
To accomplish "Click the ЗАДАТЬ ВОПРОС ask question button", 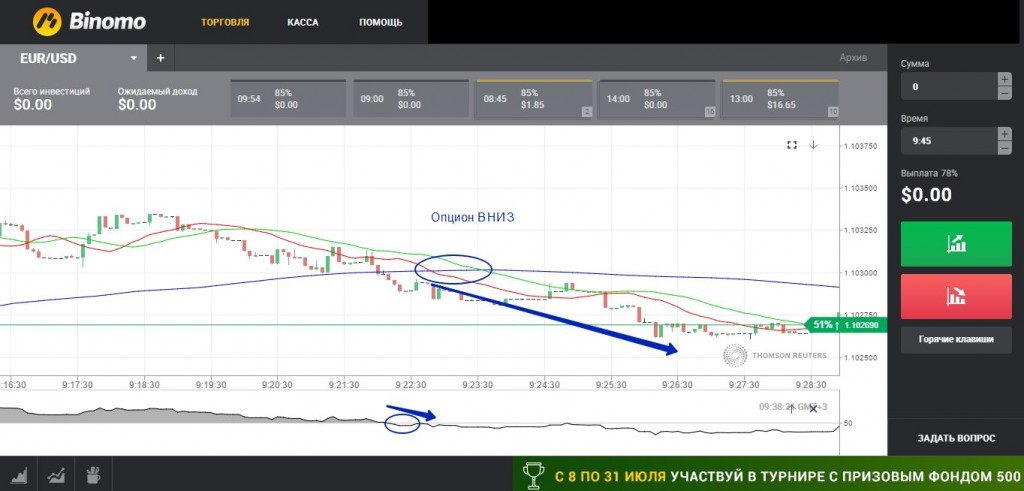I will pos(956,438).
